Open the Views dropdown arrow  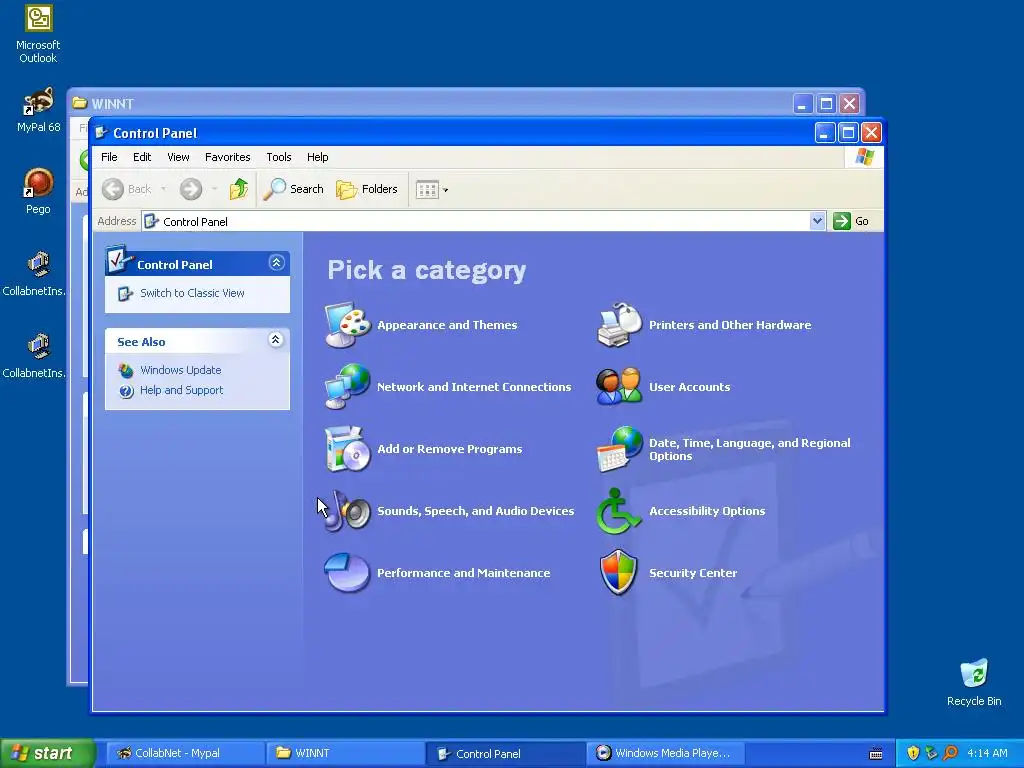446,191
